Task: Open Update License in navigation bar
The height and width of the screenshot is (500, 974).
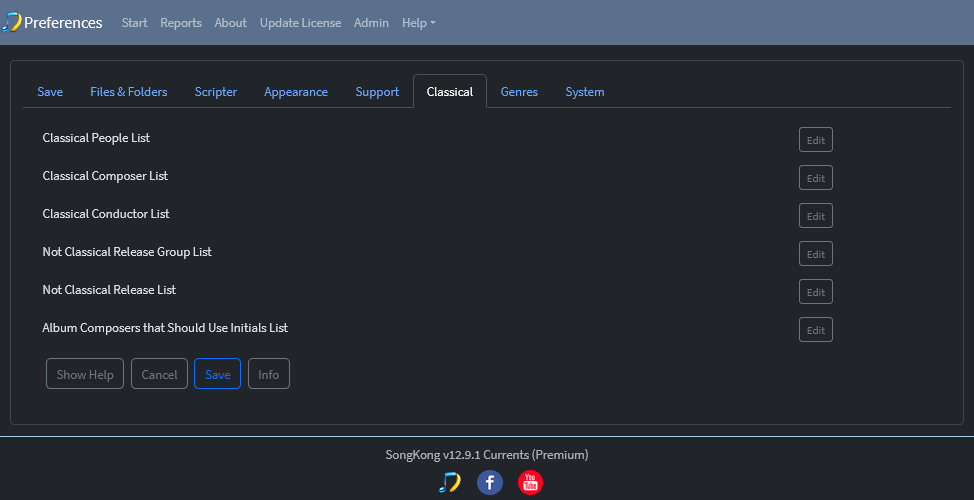Action: pos(300,22)
